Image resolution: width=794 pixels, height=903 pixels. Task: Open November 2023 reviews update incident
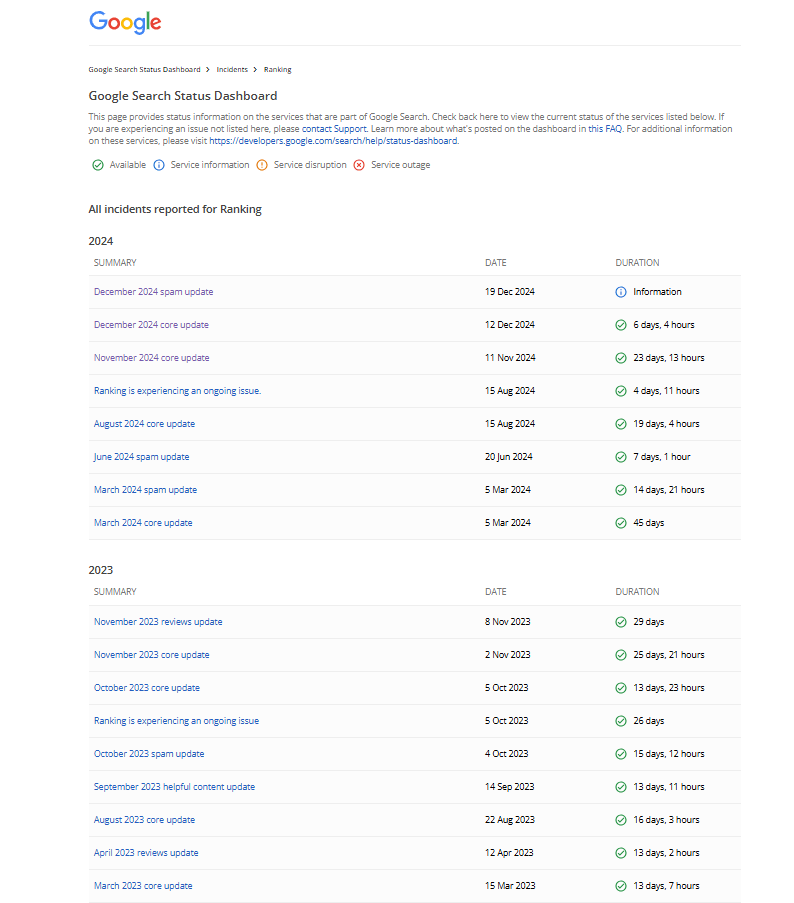[x=158, y=622]
